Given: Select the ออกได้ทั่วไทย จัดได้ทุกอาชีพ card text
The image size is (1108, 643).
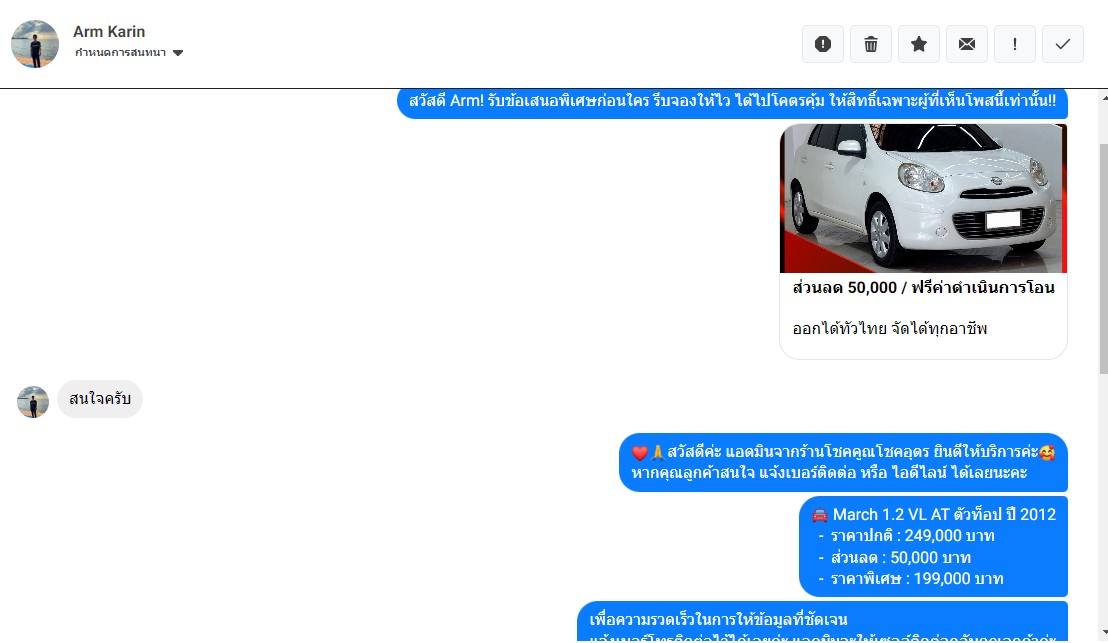Looking at the screenshot, I should click(890, 329).
